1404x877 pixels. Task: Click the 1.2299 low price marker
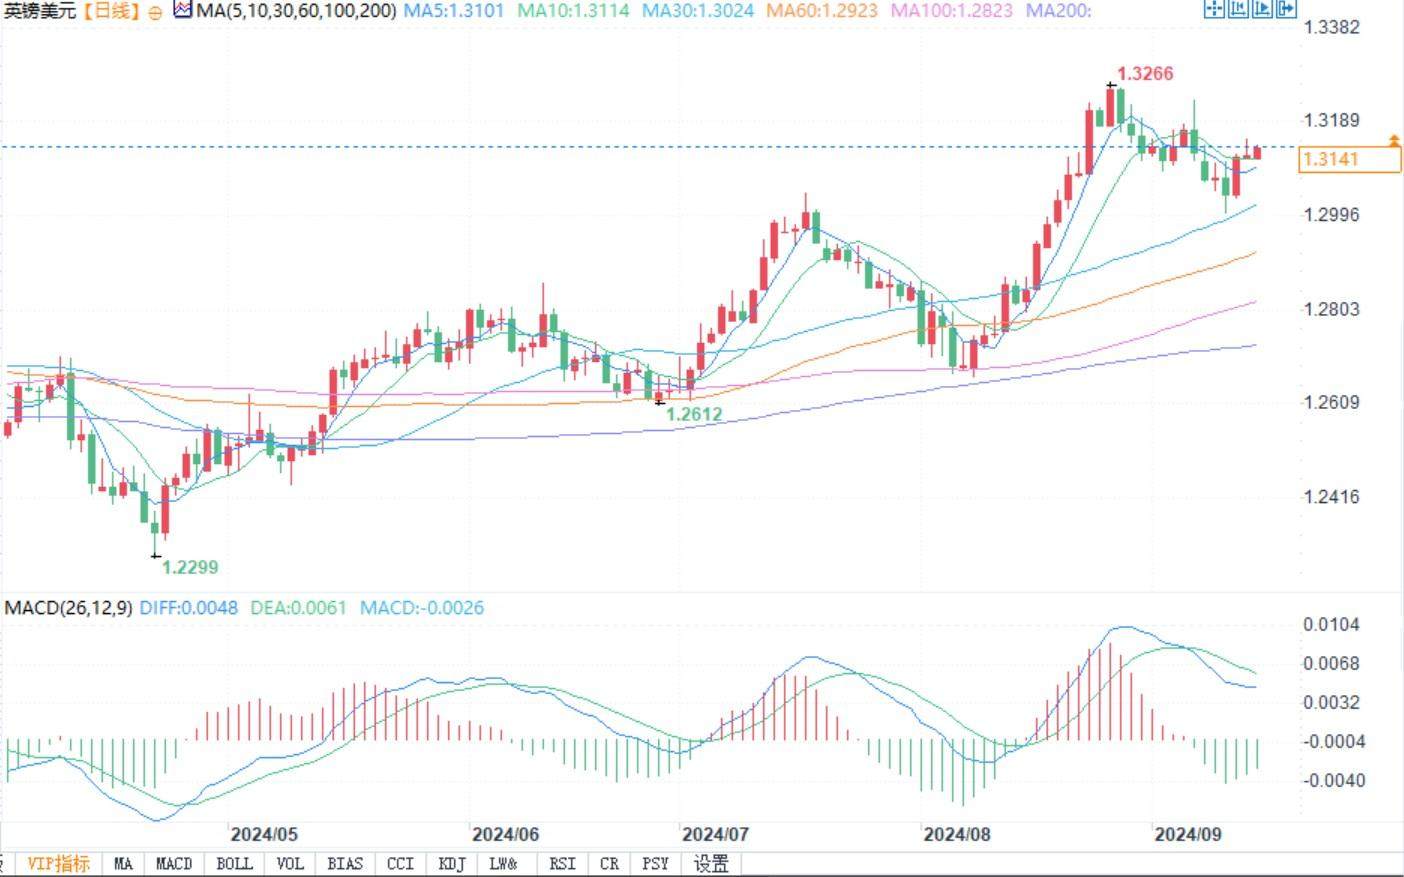pyautogui.click(x=190, y=567)
